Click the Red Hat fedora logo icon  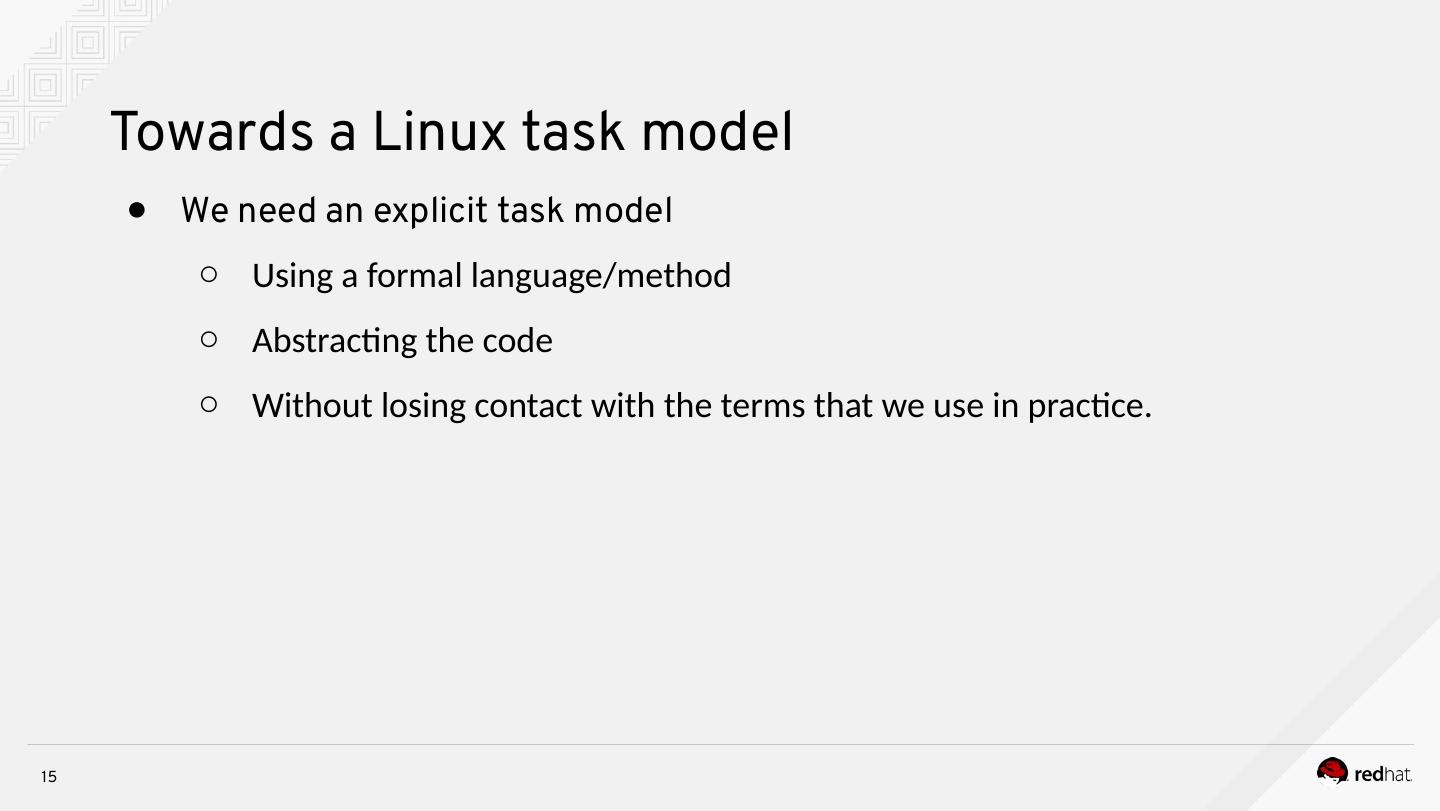click(x=1332, y=772)
